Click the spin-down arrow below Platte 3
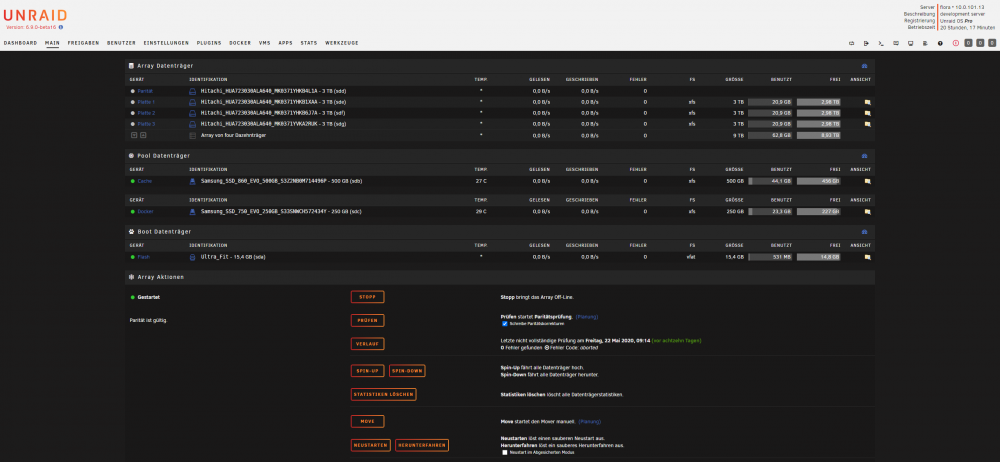Viewport: 1000px width, 462px height. (134, 135)
